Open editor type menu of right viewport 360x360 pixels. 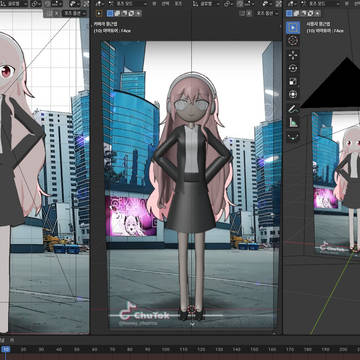pos(291,4)
